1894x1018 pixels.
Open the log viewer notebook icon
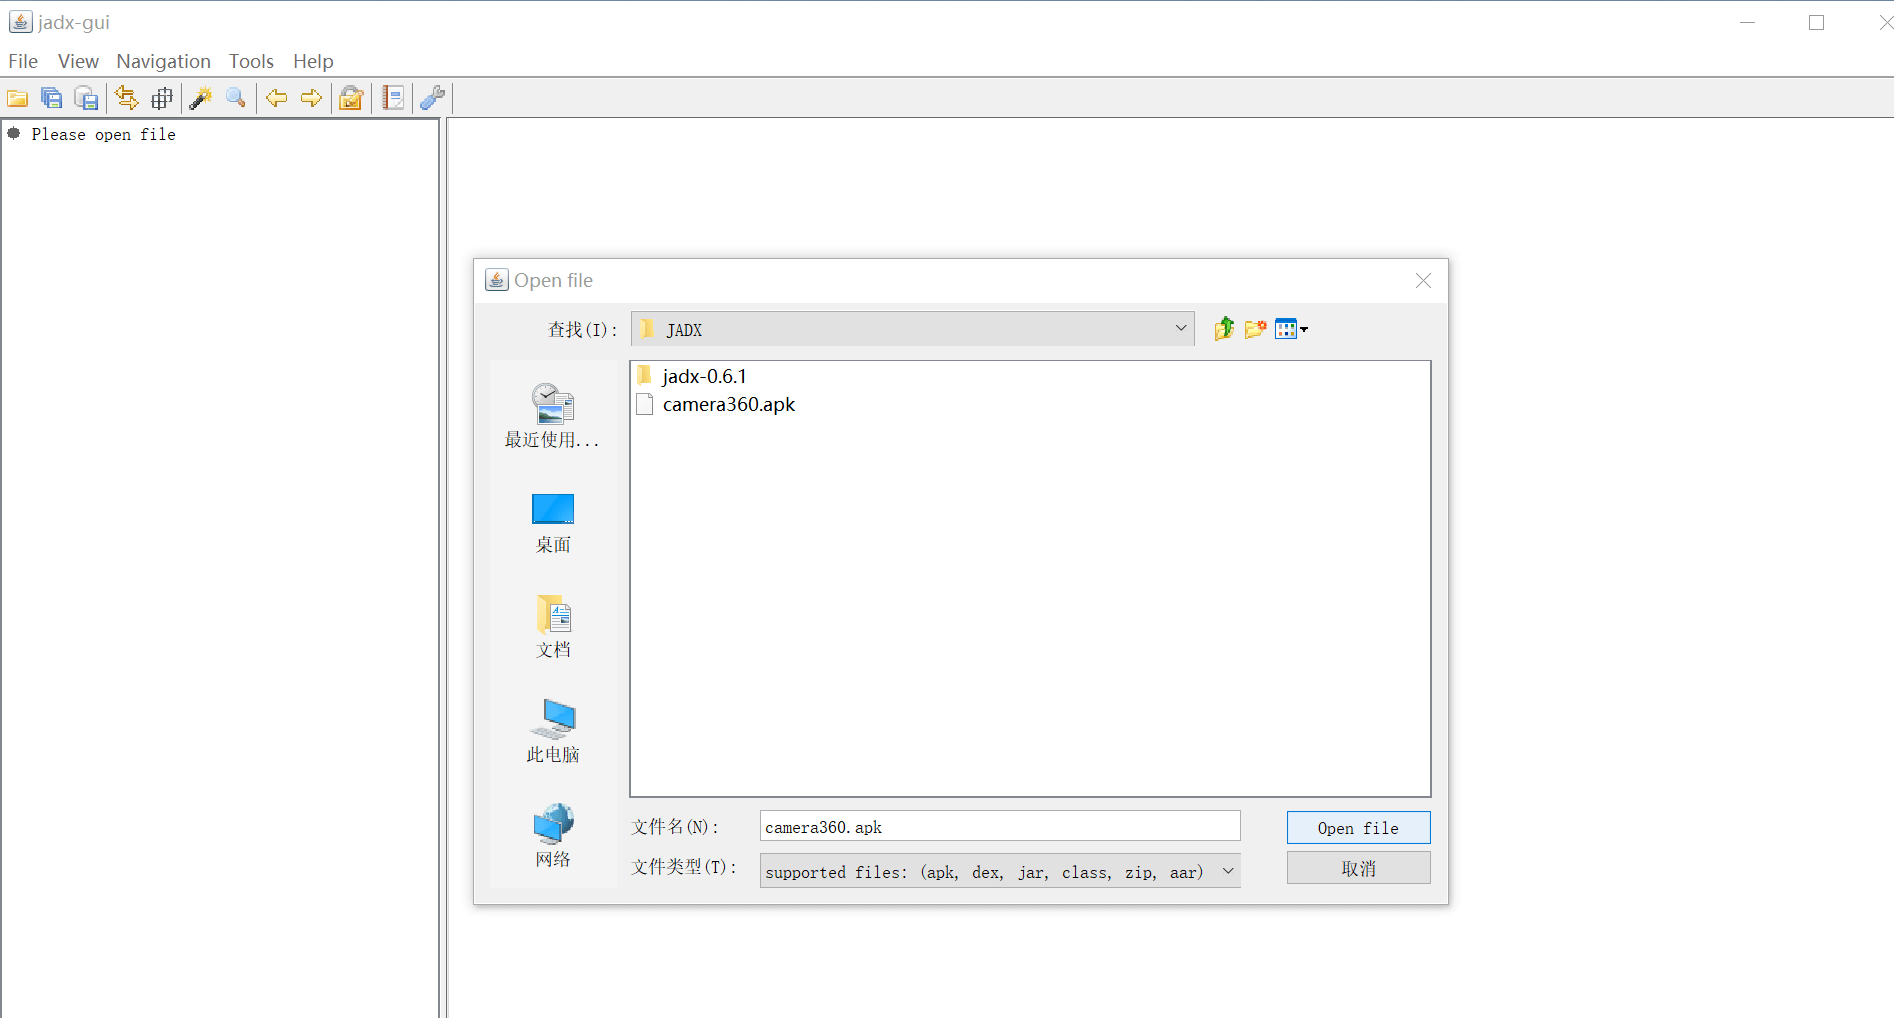[x=394, y=98]
